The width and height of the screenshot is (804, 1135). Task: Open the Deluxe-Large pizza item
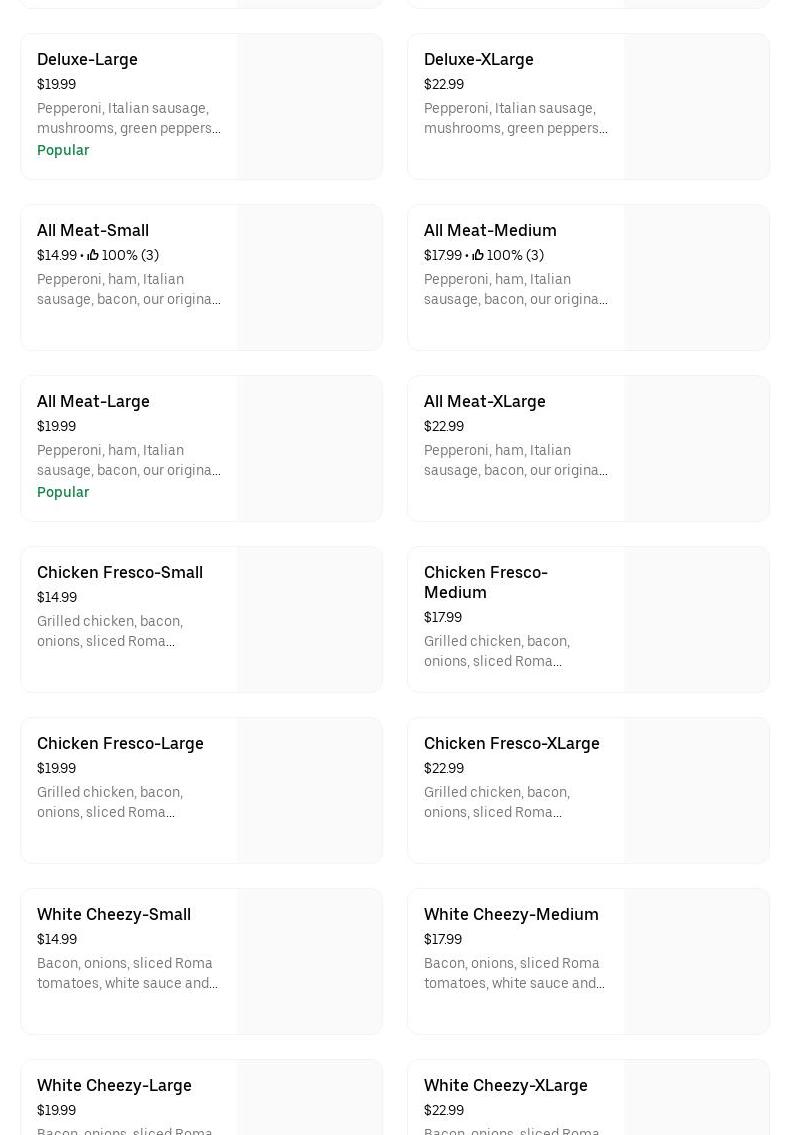point(87,60)
